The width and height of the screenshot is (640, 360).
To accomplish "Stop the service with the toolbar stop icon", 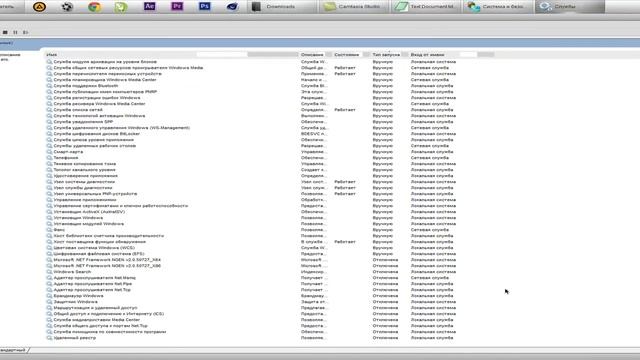I will click(5, 32).
